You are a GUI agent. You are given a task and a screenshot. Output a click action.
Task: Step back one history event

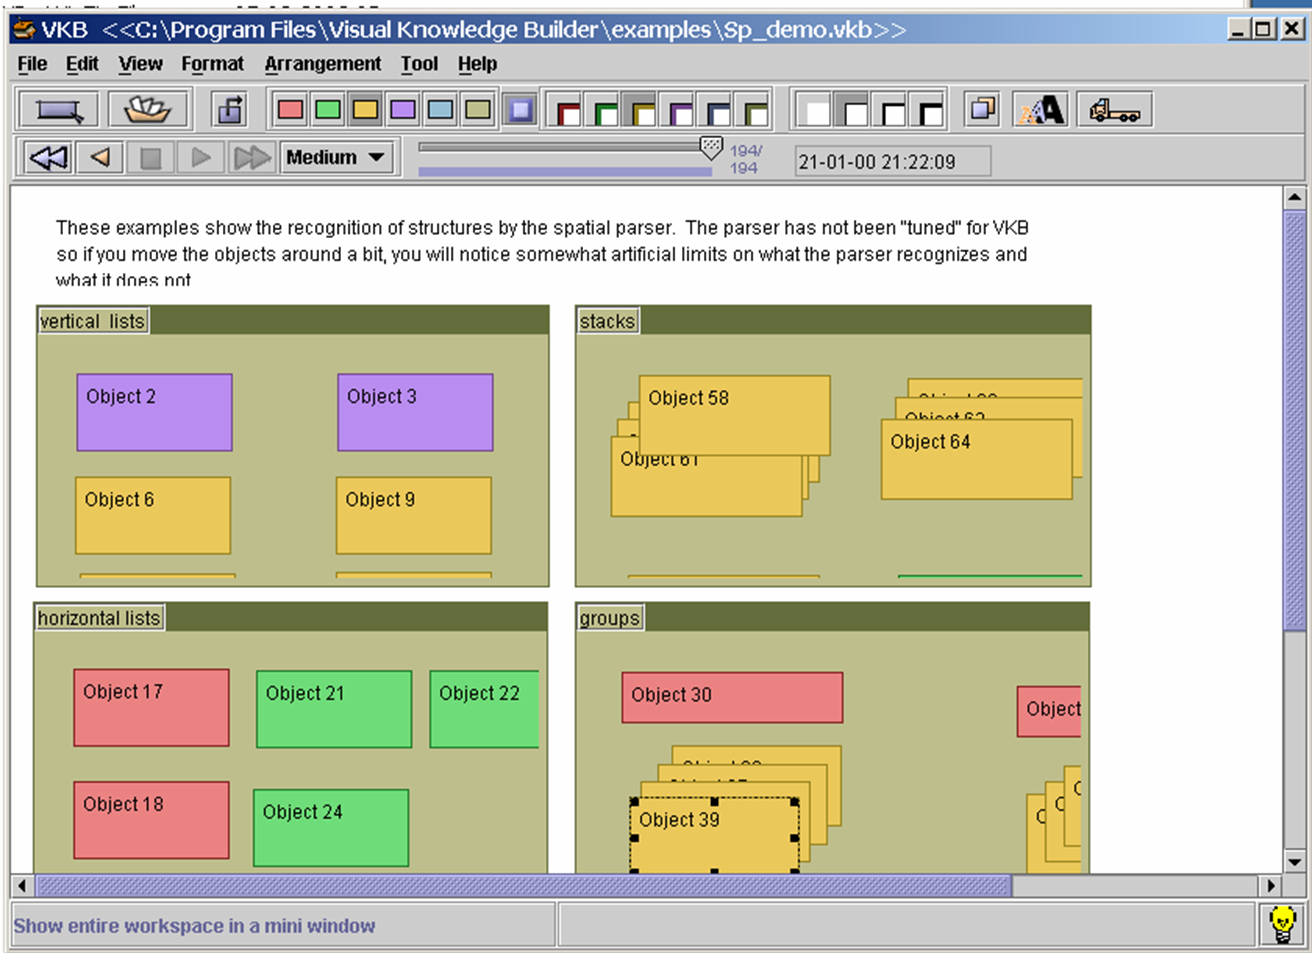tap(100, 157)
